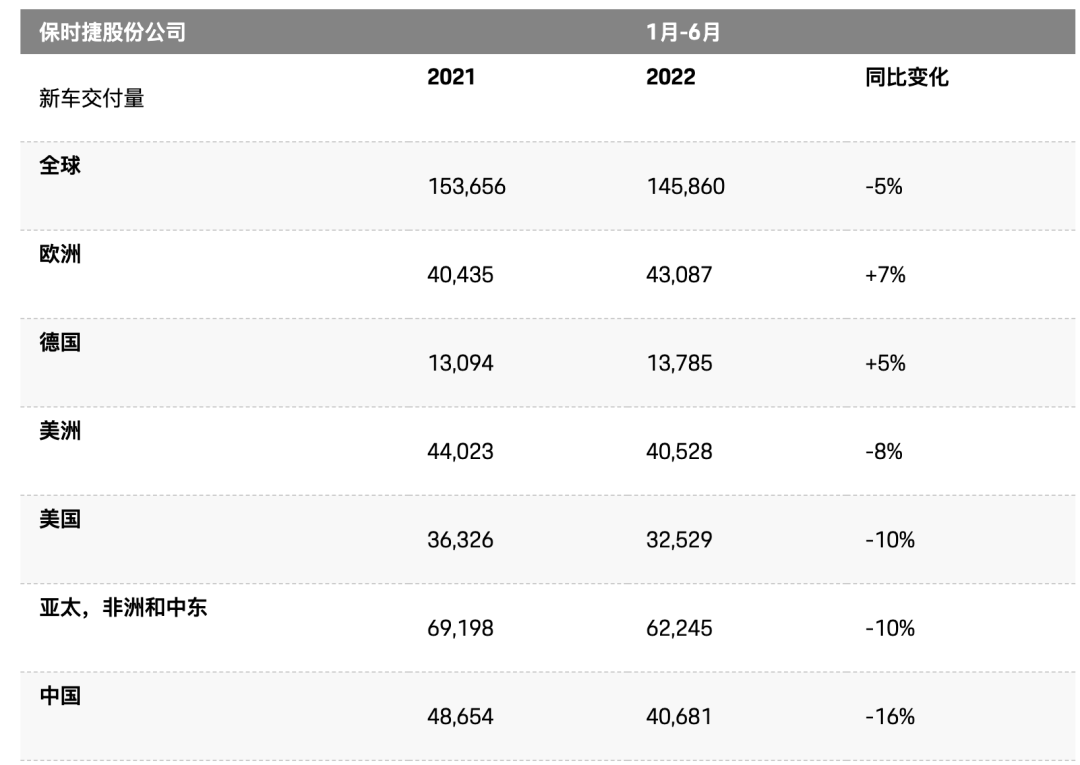This screenshot has width=1080, height=765.
Task: Click the Americas 2021 value 44,023
Action: click(460, 452)
